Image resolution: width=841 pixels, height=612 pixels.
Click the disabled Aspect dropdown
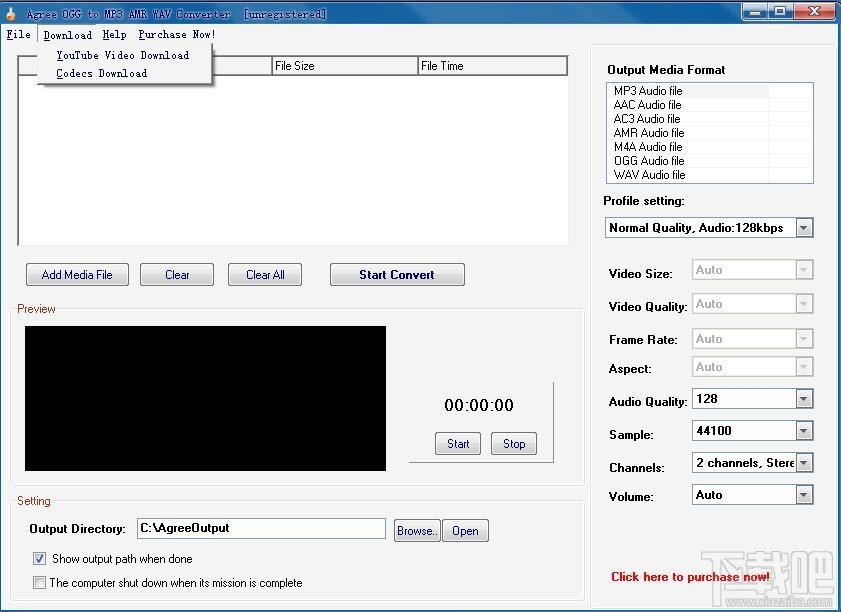(x=753, y=367)
